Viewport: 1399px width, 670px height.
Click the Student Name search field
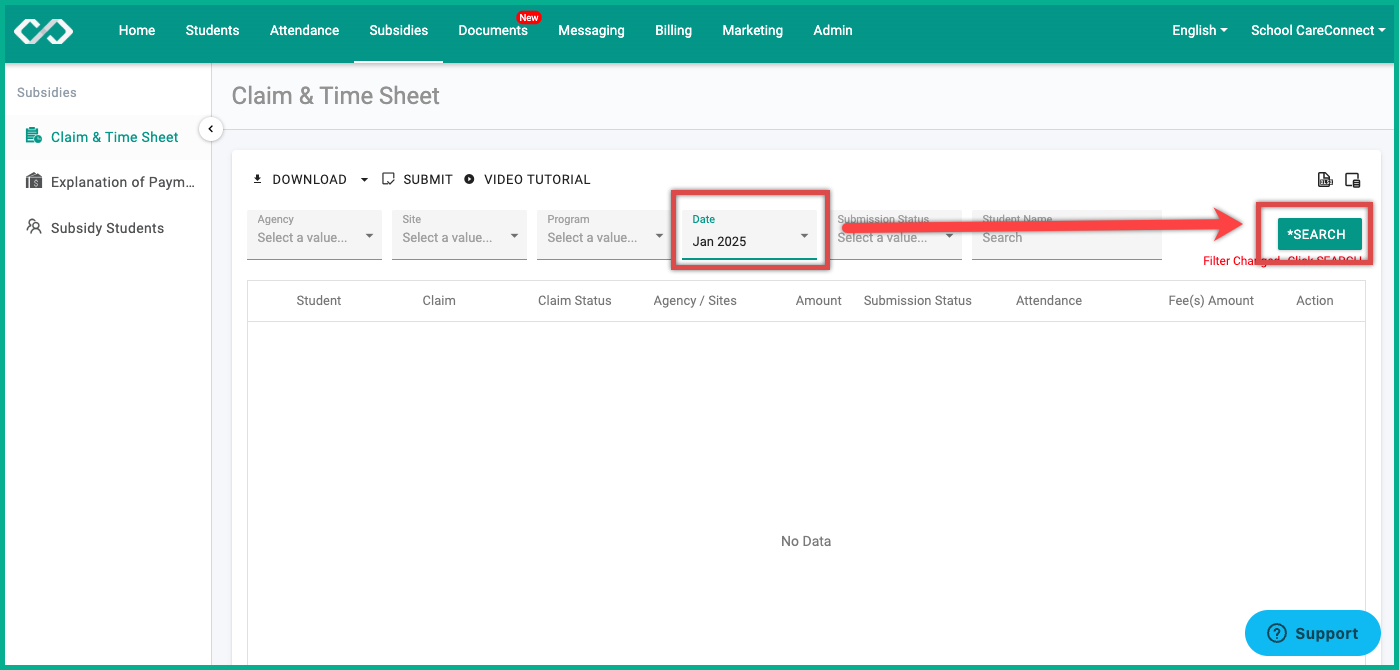pyautogui.click(x=1067, y=234)
